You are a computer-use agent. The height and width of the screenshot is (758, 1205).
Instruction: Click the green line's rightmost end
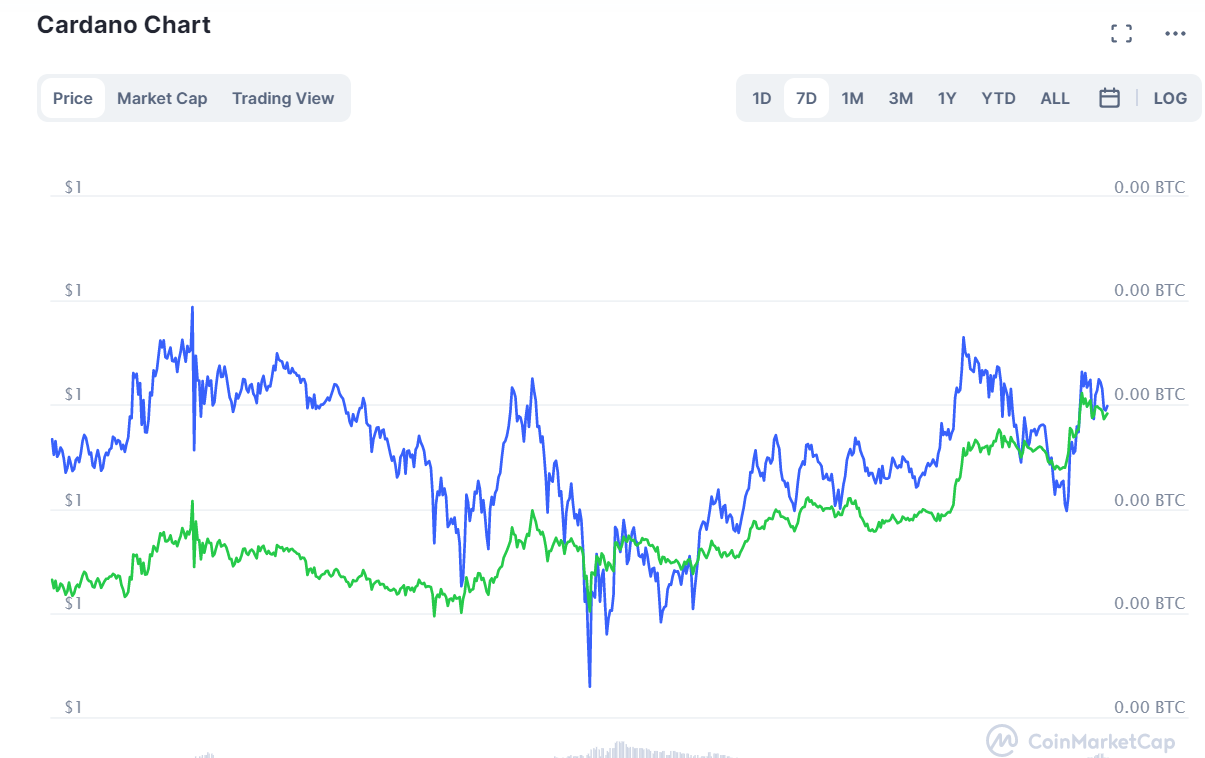coord(1107,413)
